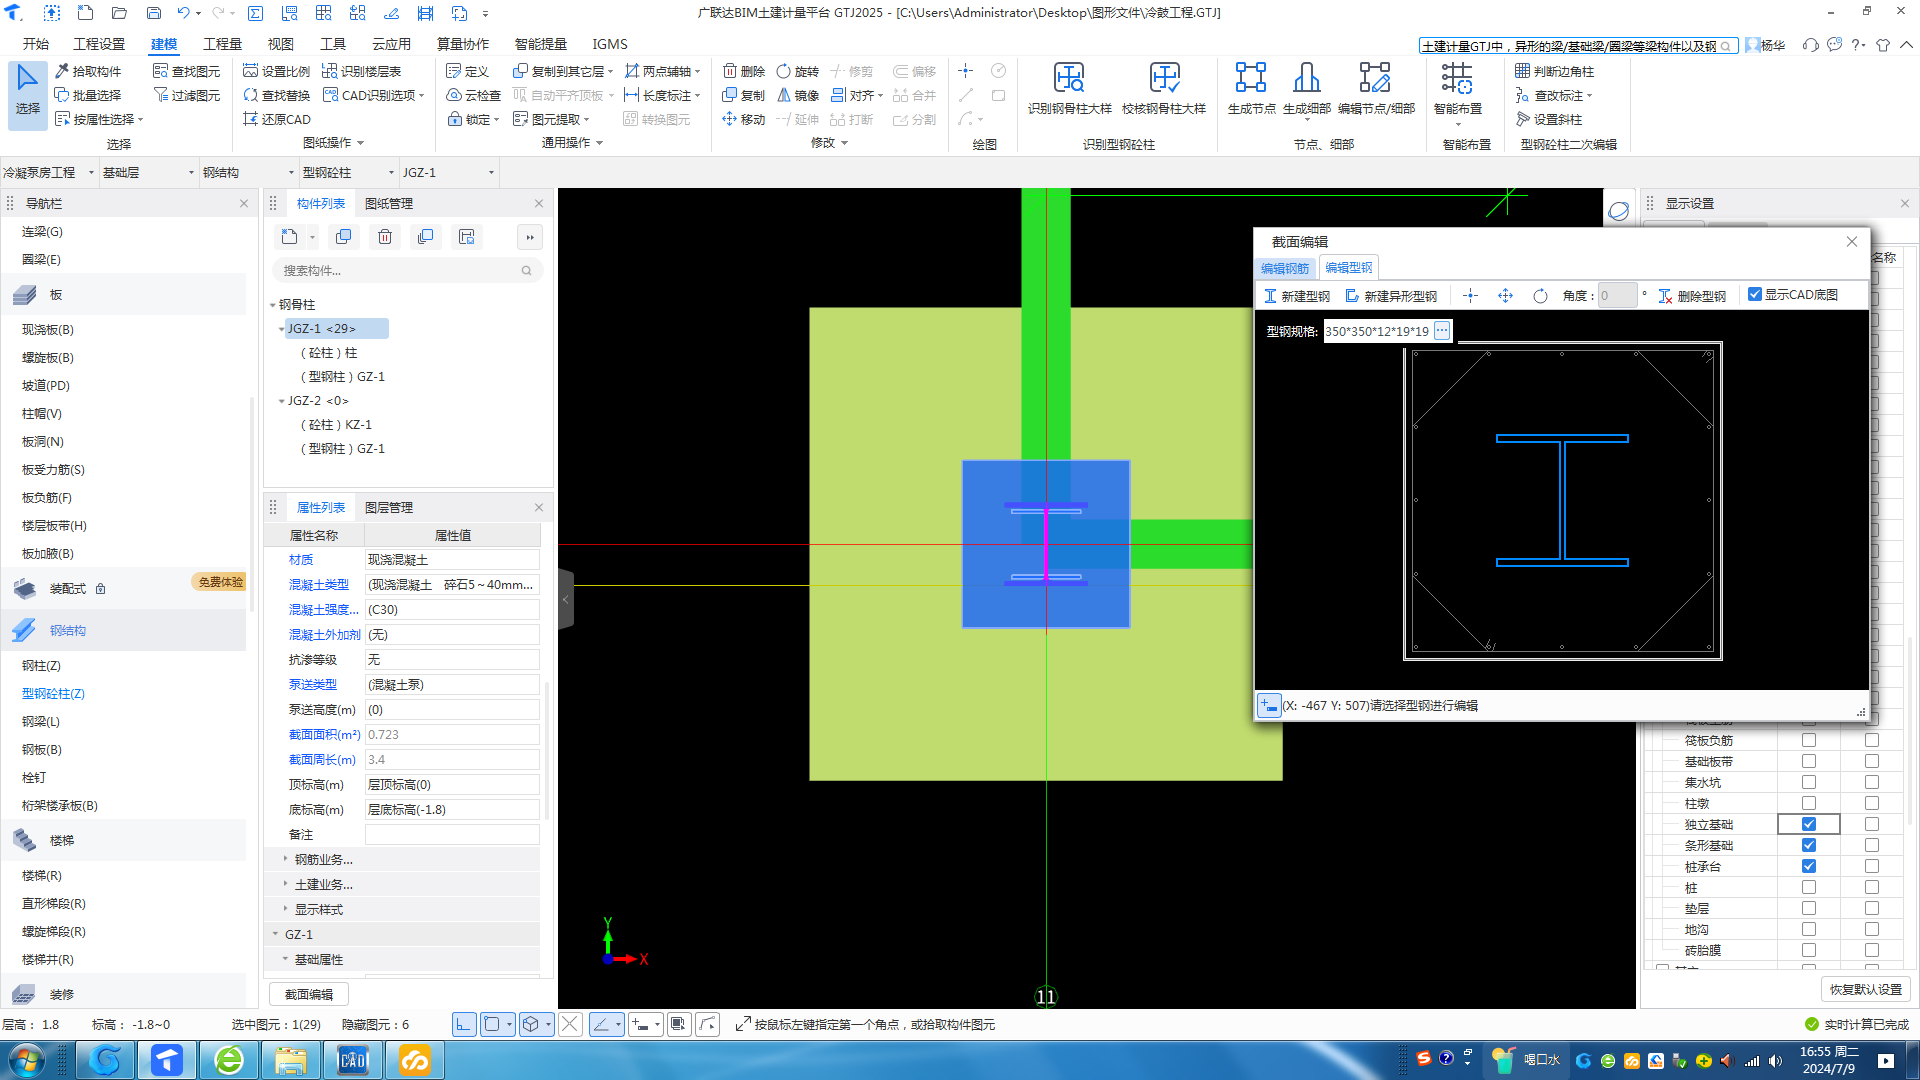Toggle first checkbox in 砖胎膜 row

1809,950
